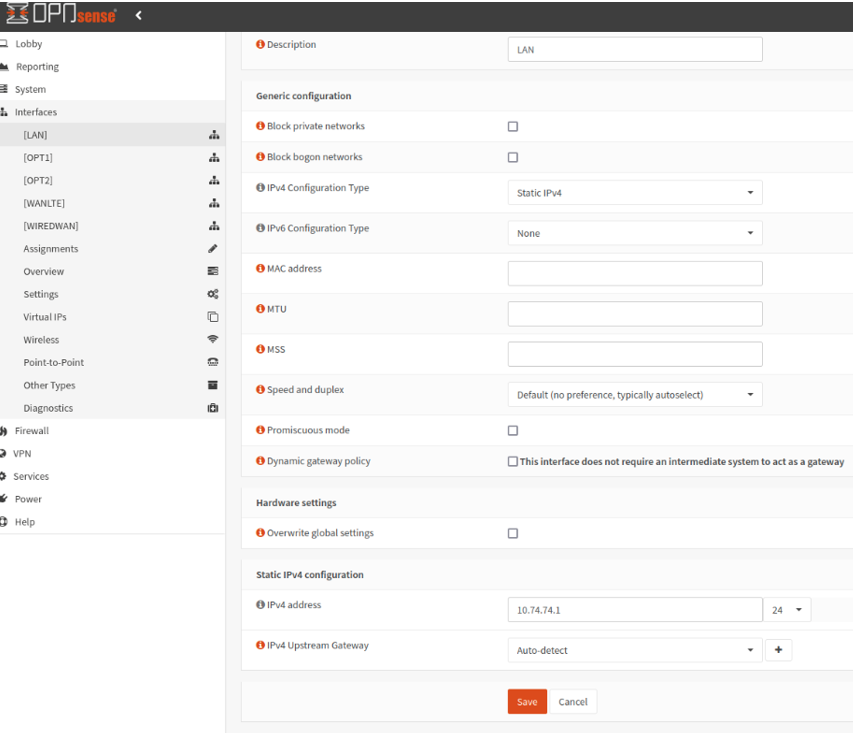Show help for Dynamic gateway policy
The width and height of the screenshot is (853, 733).
click(x=261, y=461)
